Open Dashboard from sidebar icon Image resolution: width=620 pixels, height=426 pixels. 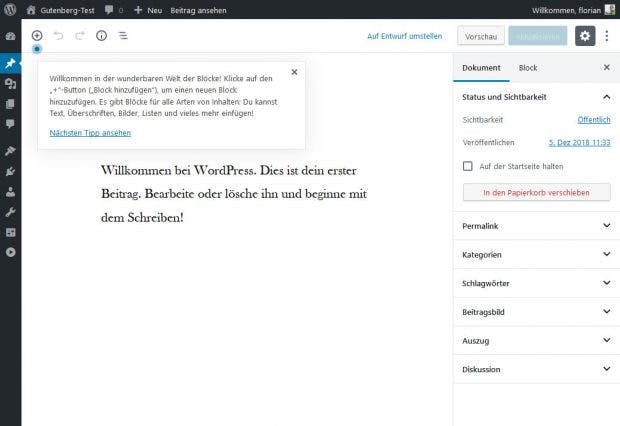10,36
